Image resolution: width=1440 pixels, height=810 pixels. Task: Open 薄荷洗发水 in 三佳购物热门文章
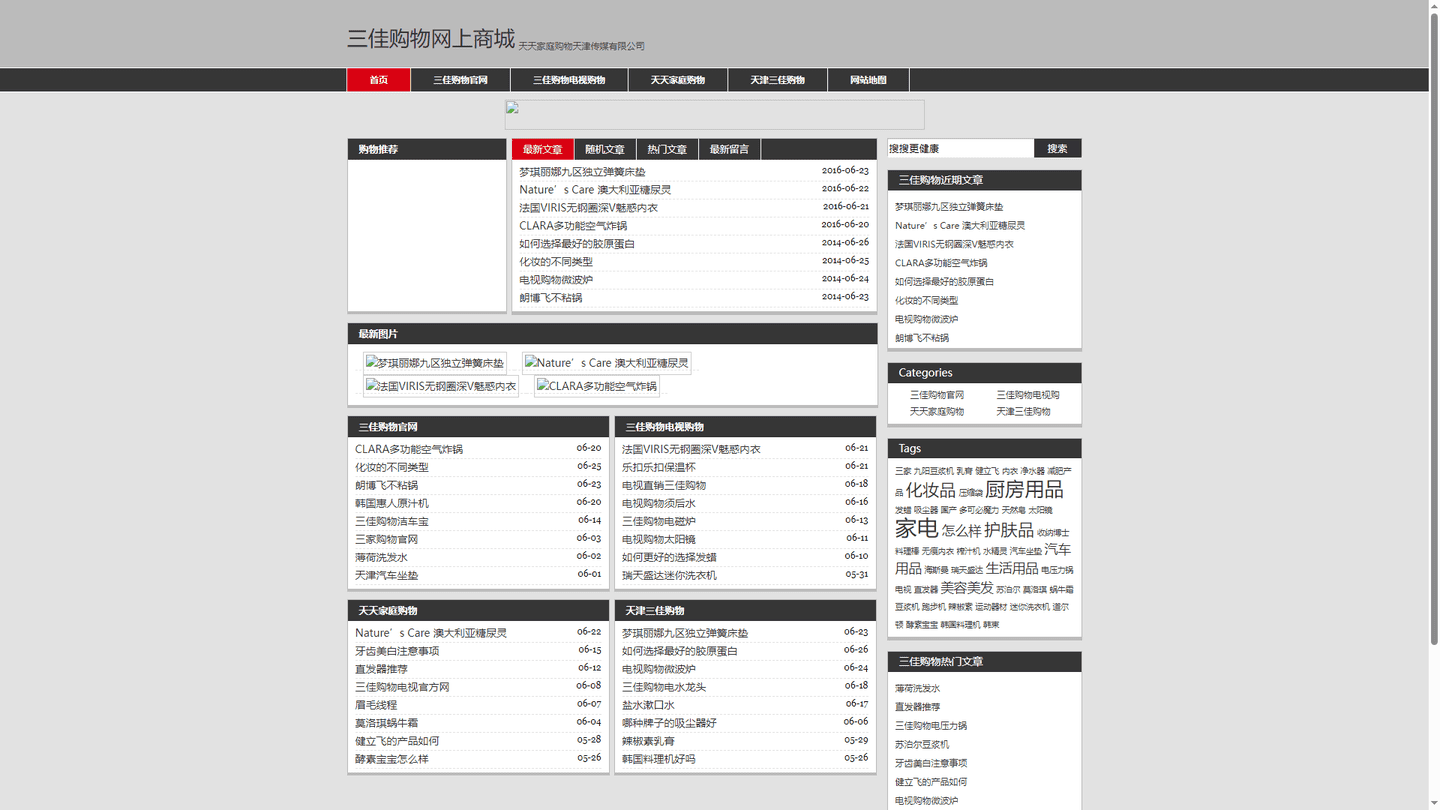tap(917, 688)
